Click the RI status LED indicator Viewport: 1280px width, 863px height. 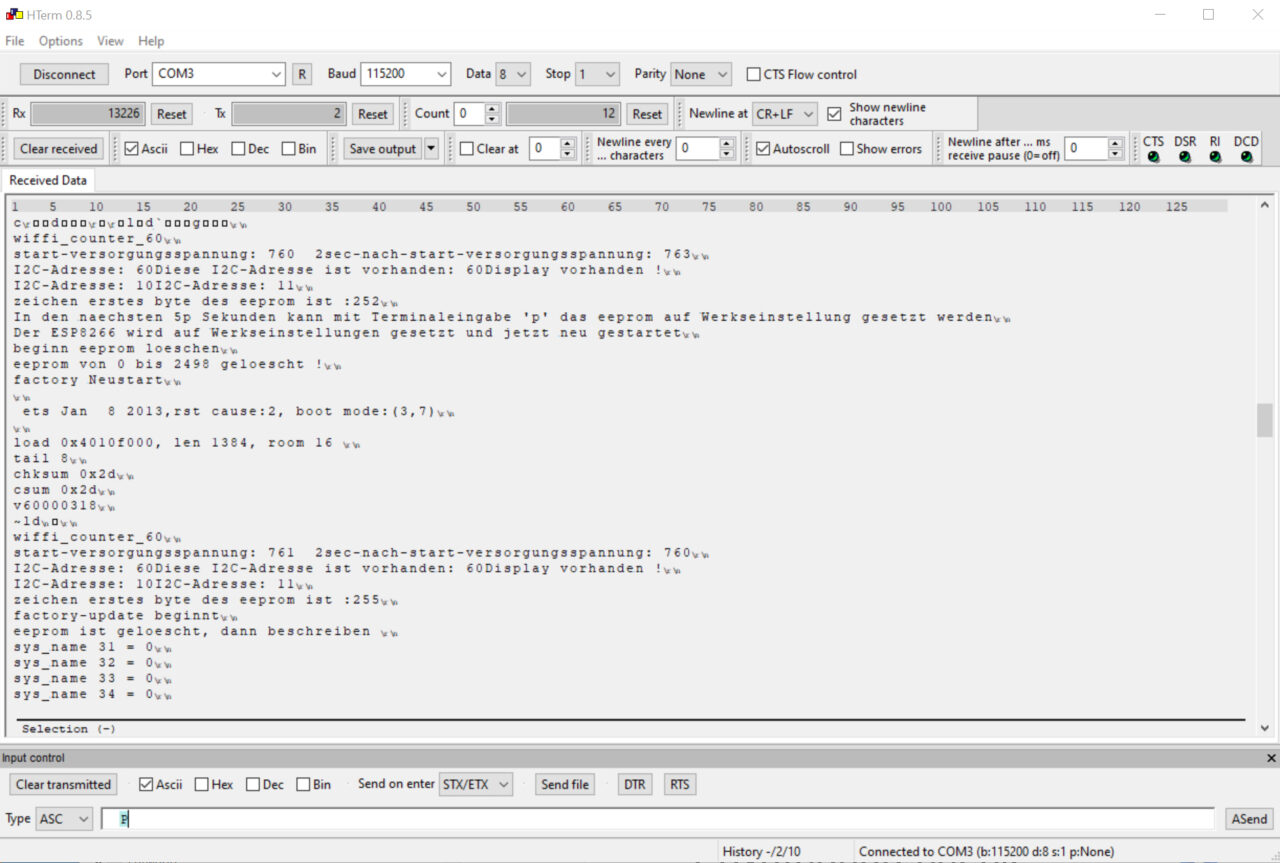pyautogui.click(x=1215, y=157)
